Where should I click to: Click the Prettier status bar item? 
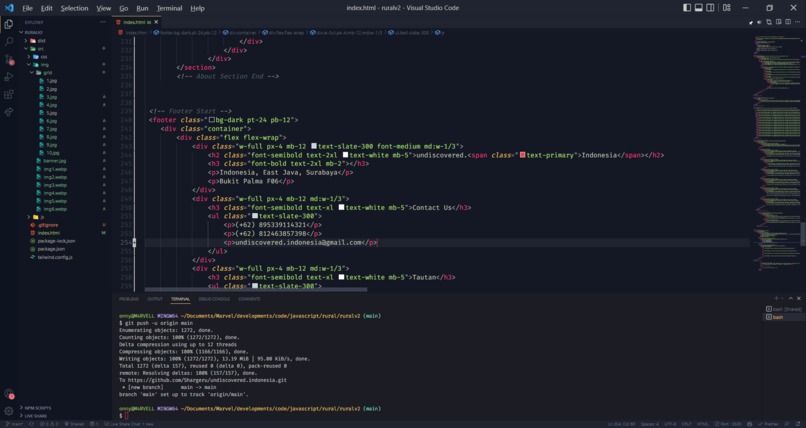(x=768, y=424)
